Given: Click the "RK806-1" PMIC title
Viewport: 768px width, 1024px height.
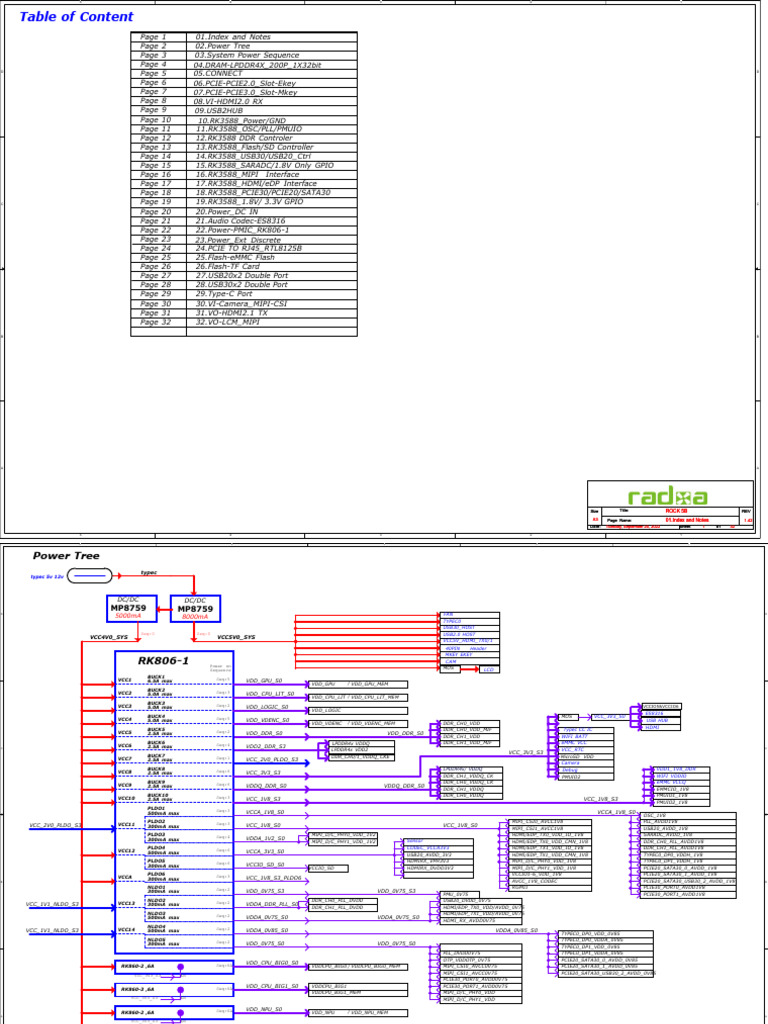Looking at the screenshot, I should click(x=163, y=661).
